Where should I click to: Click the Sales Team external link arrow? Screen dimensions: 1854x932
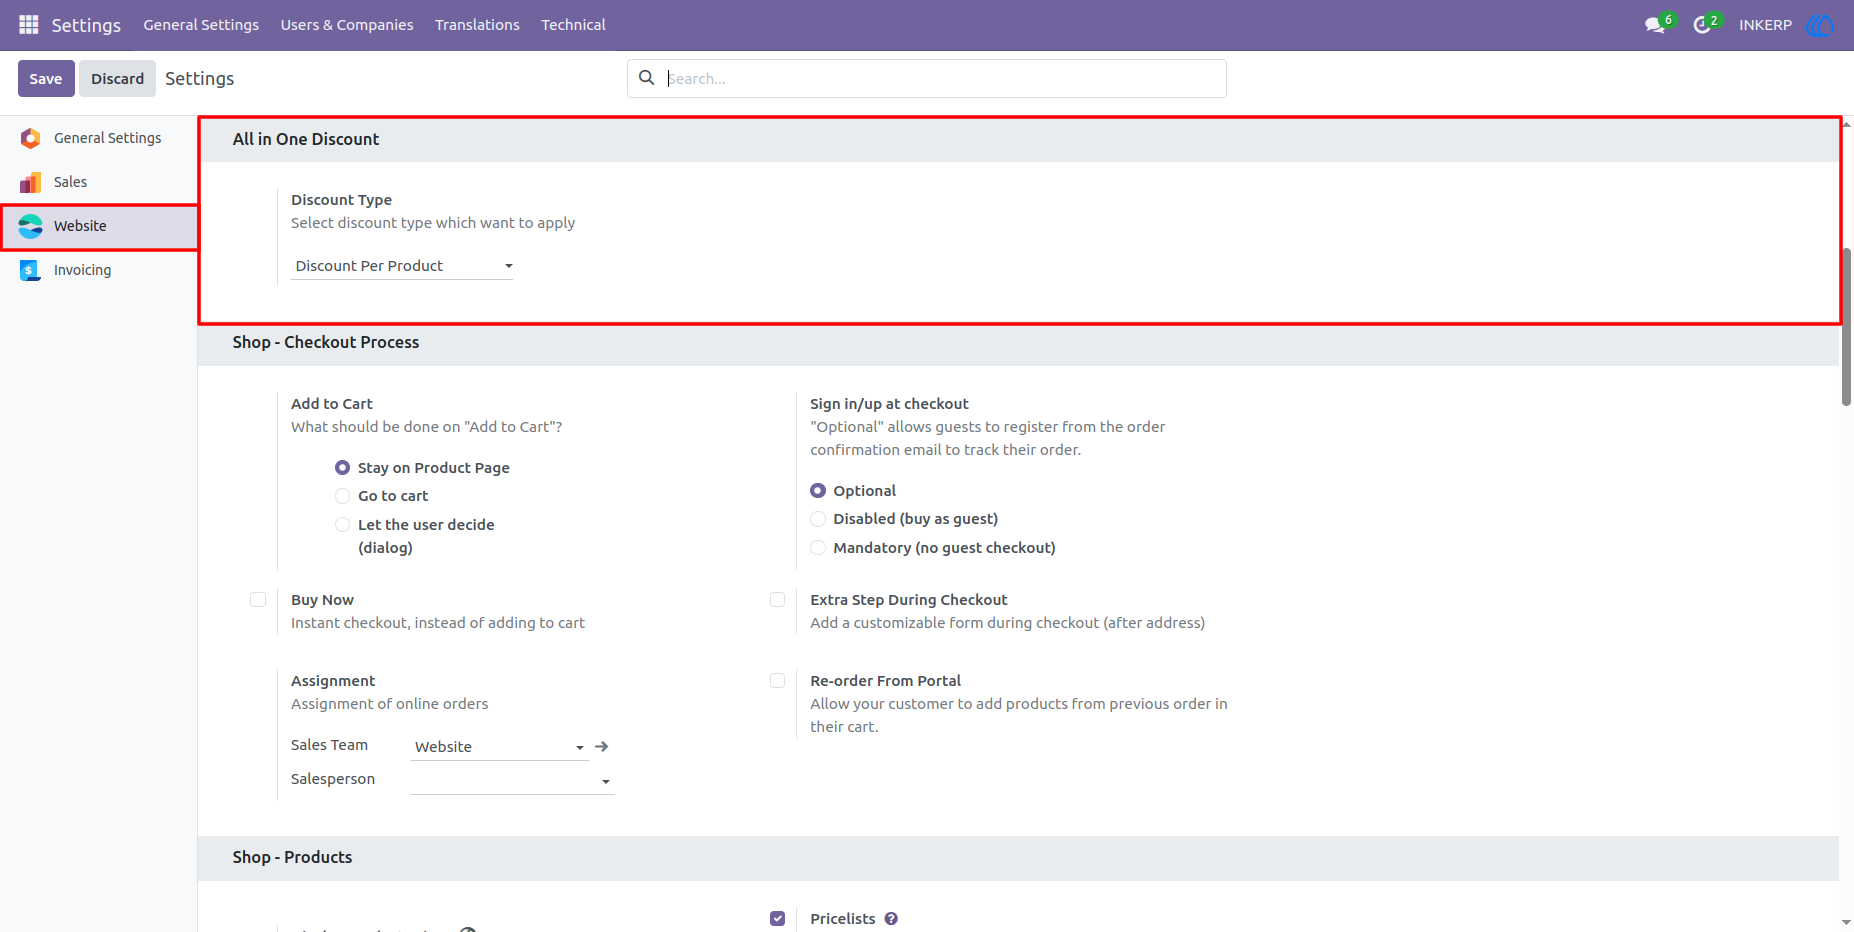pos(602,746)
